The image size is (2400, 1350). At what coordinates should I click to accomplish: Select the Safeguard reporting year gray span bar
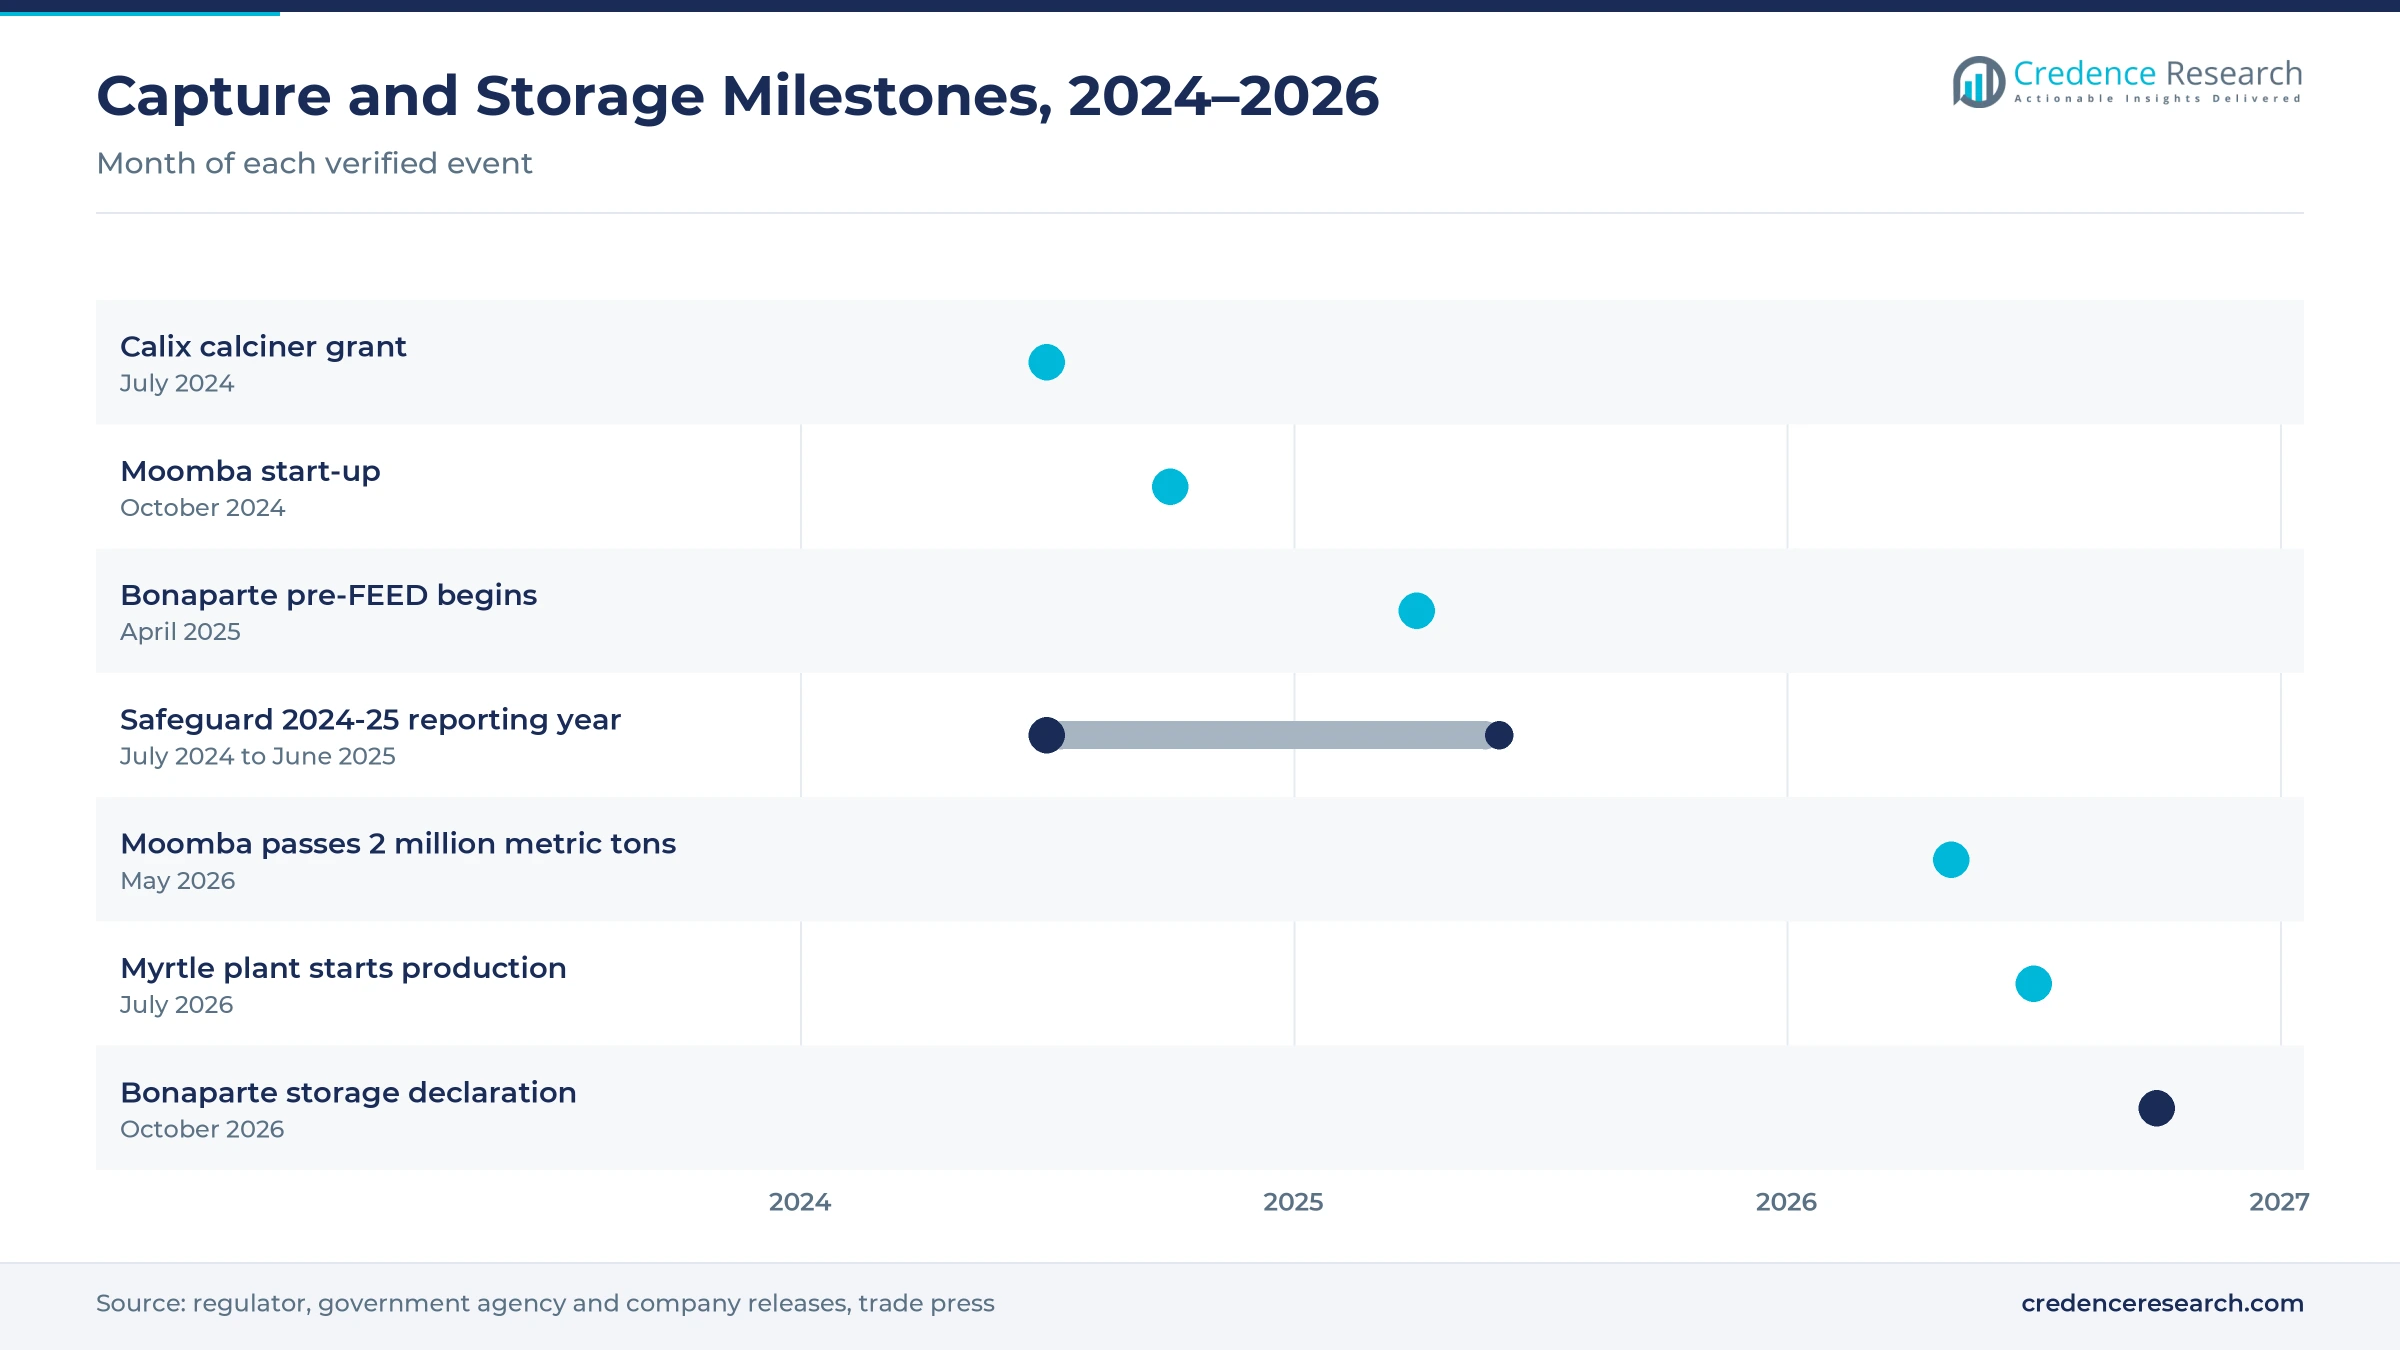coord(1273,735)
